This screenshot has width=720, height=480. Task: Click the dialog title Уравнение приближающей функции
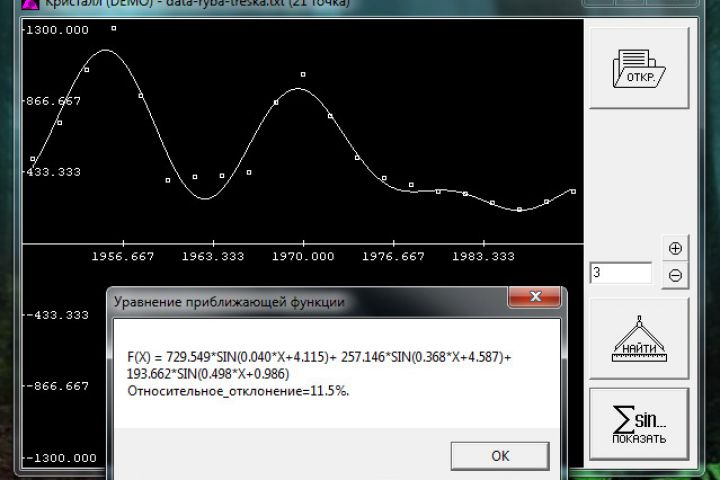pyautogui.click(x=229, y=302)
